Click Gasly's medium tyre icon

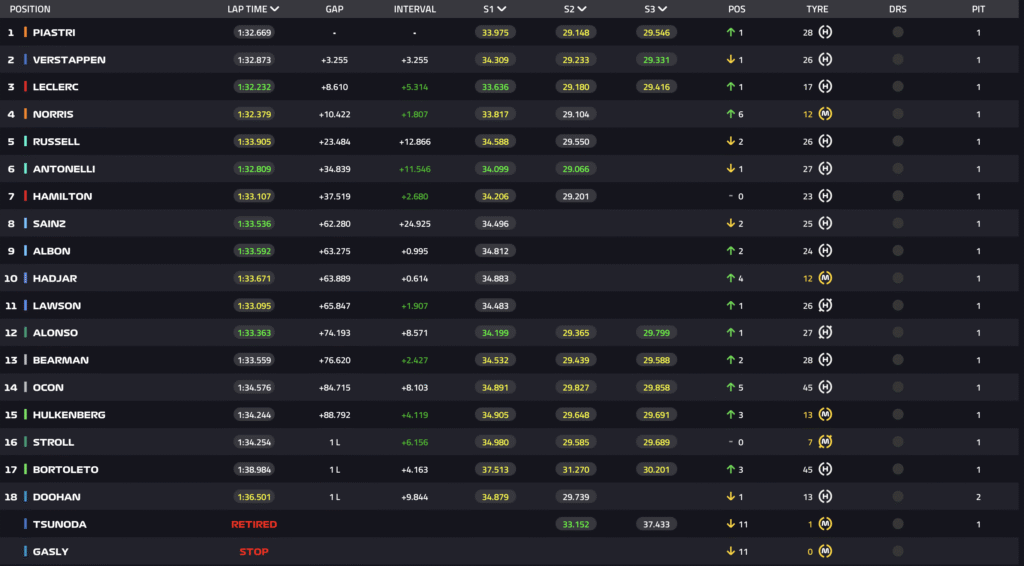(x=825, y=552)
